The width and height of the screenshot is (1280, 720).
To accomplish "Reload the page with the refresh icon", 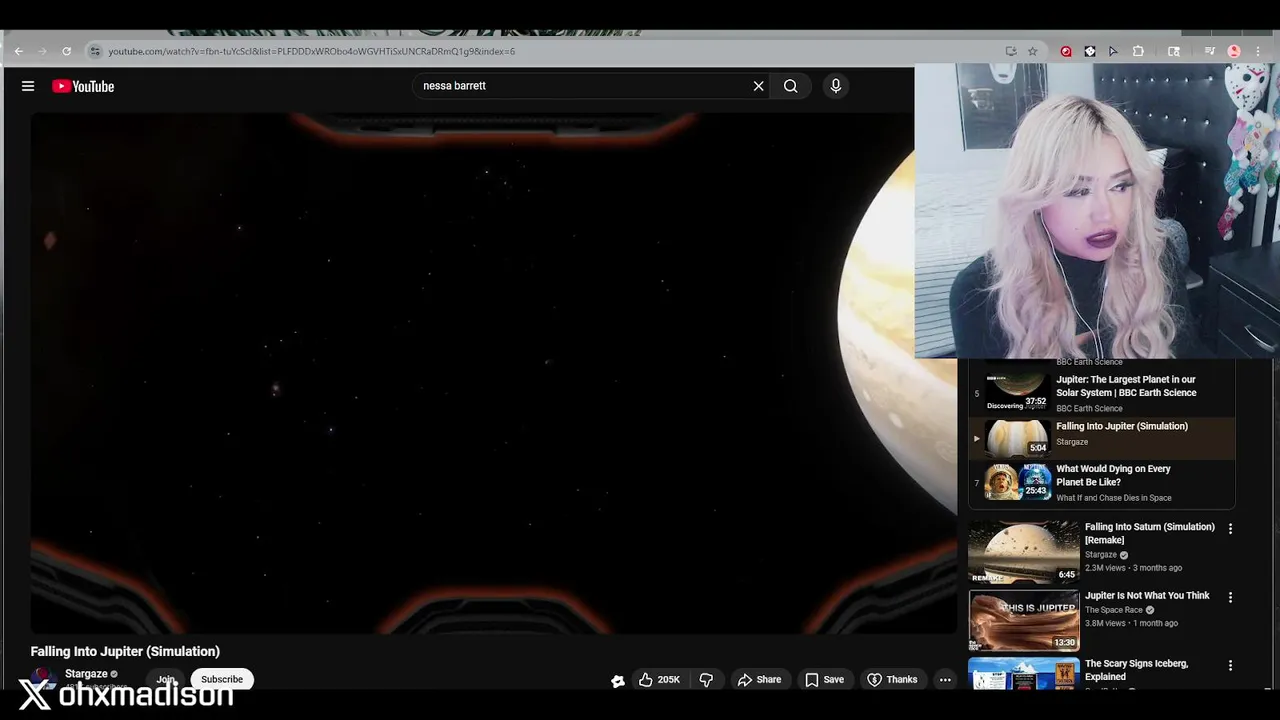I will (66, 51).
